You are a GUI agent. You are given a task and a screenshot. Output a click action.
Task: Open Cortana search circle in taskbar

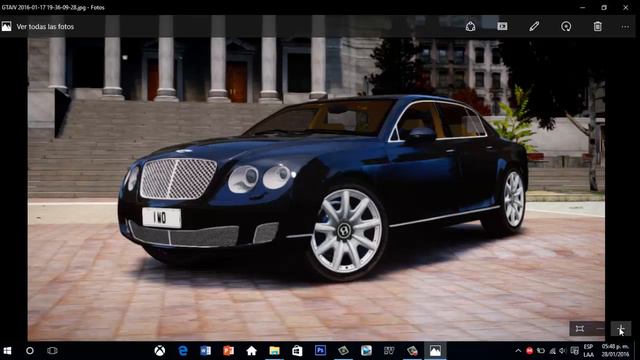pyautogui.click(x=30, y=351)
